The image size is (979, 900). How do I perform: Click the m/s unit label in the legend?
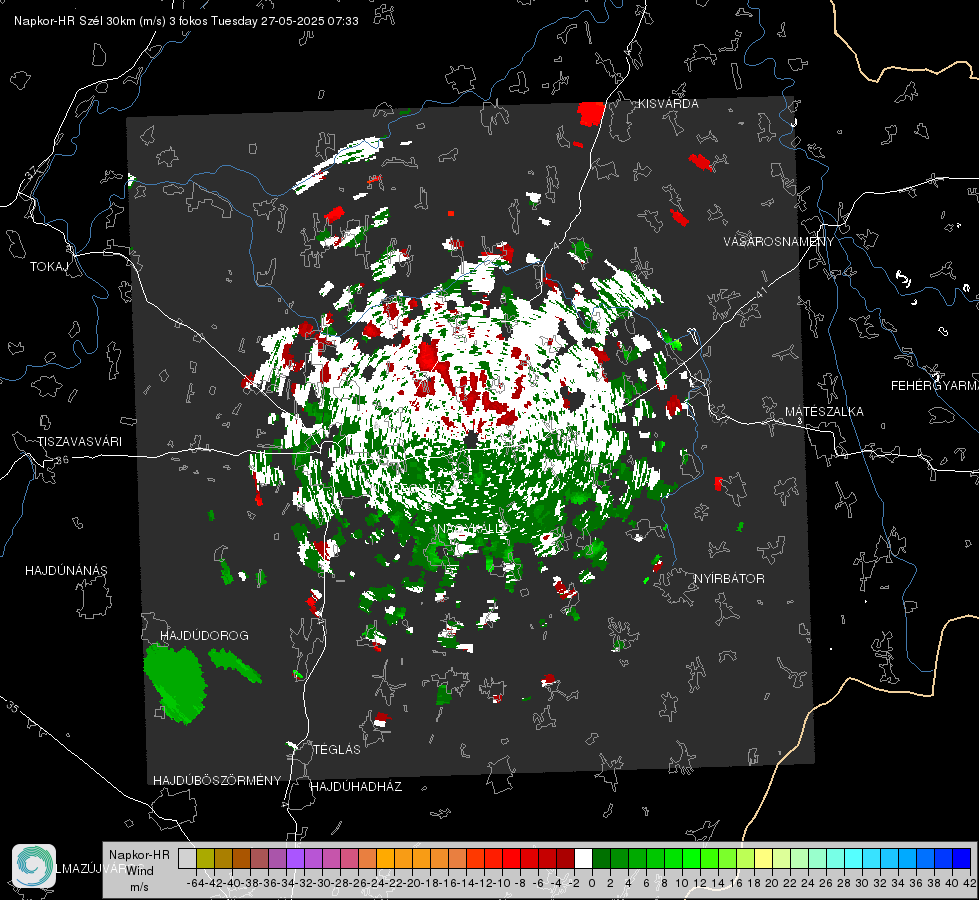coord(139,887)
